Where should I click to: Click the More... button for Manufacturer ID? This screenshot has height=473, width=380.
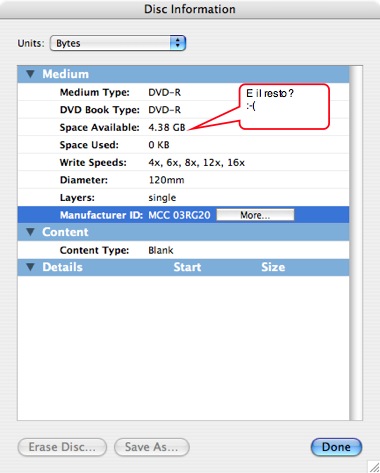point(255,215)
